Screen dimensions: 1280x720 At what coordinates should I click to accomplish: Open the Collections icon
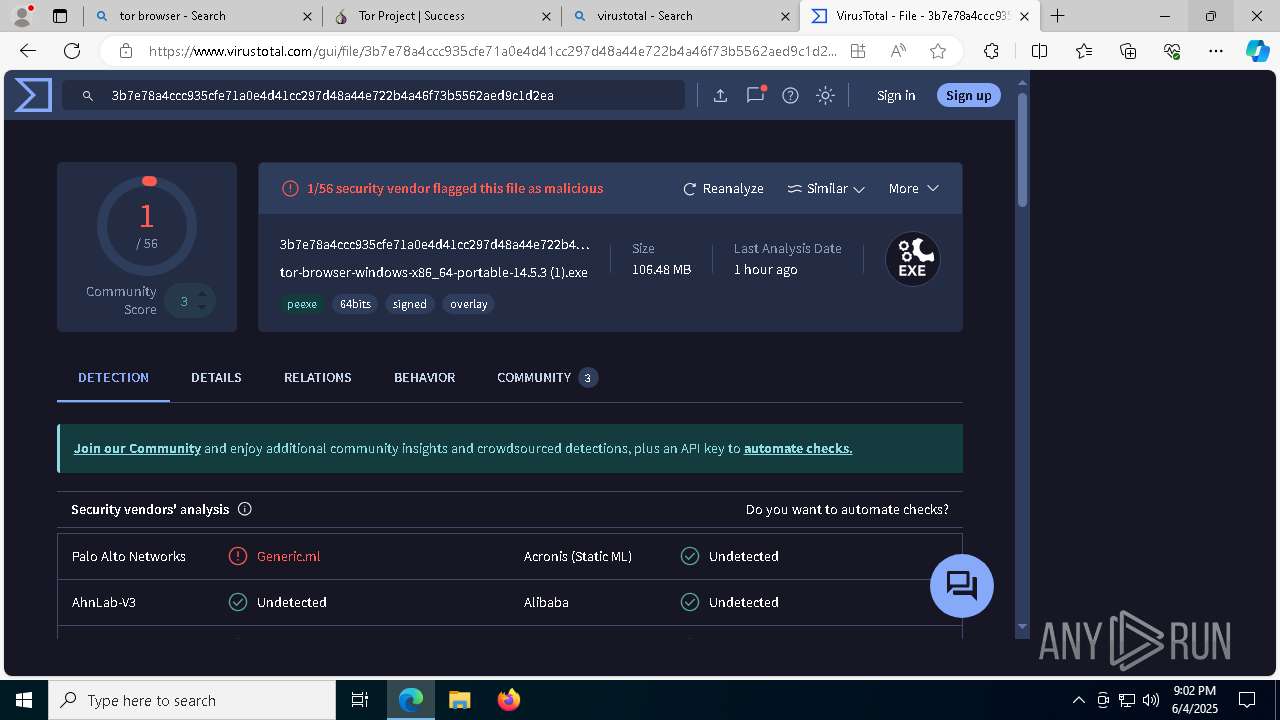tap(1128, 51)
